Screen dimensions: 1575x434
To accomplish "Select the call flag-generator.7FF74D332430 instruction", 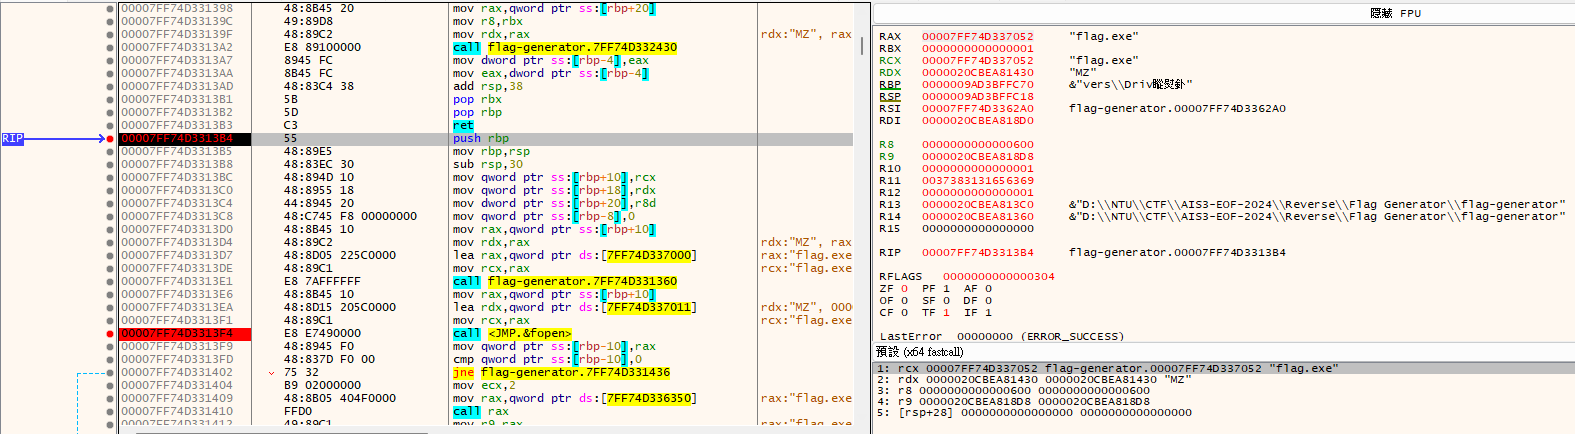I will point(565,48).
